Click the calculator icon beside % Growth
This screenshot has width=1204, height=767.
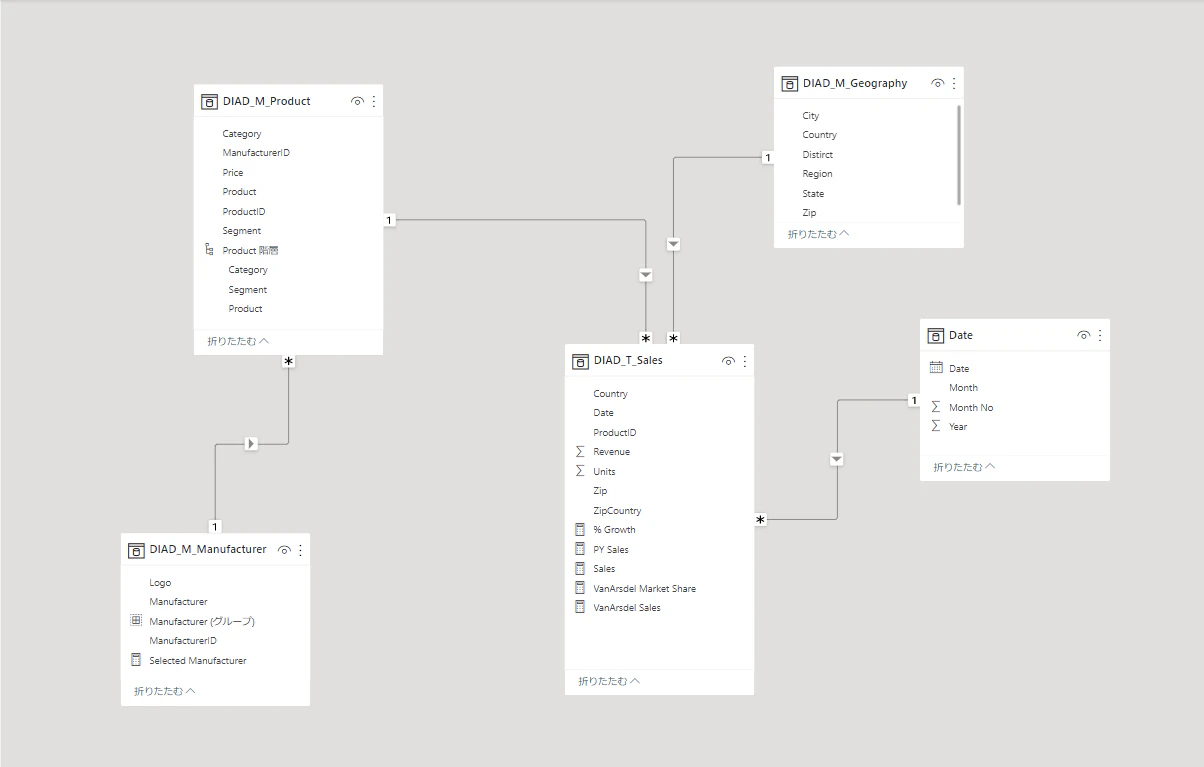click(x=580, y=529)
